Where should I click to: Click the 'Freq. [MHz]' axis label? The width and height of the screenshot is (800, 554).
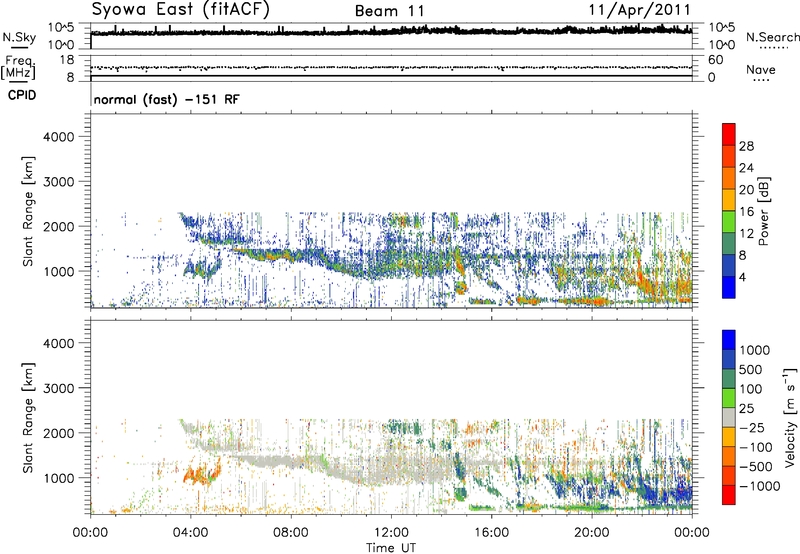pos(18,68)
